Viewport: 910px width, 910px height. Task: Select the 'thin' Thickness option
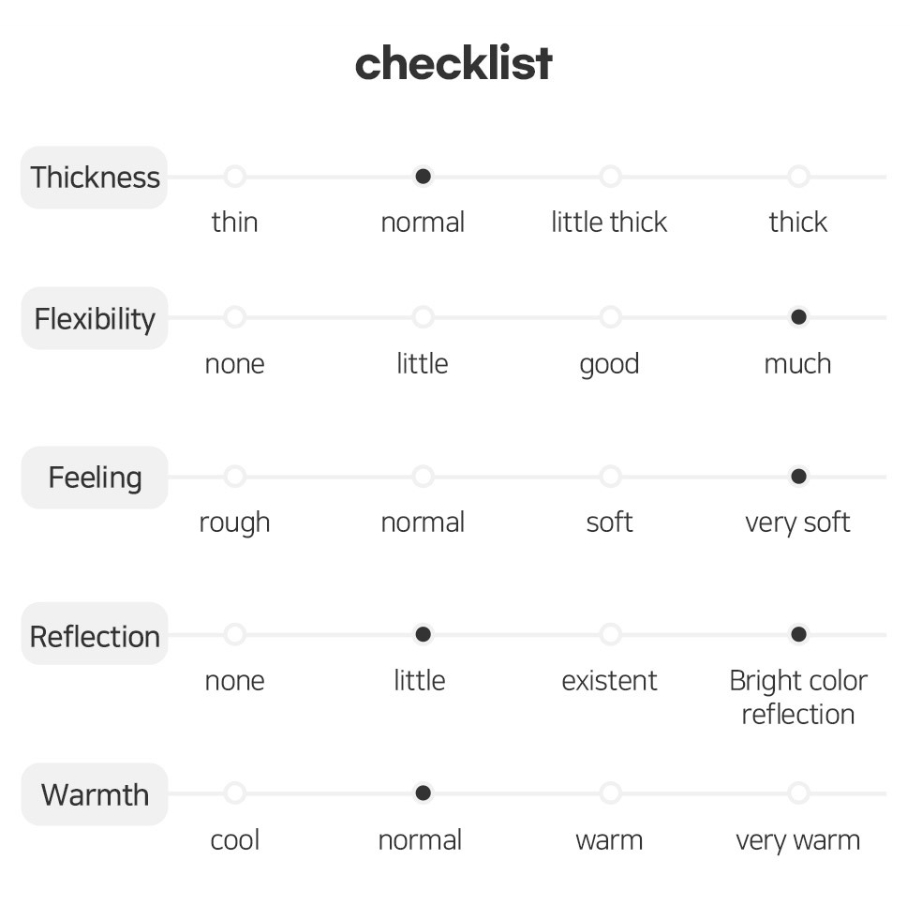point(235,176)
